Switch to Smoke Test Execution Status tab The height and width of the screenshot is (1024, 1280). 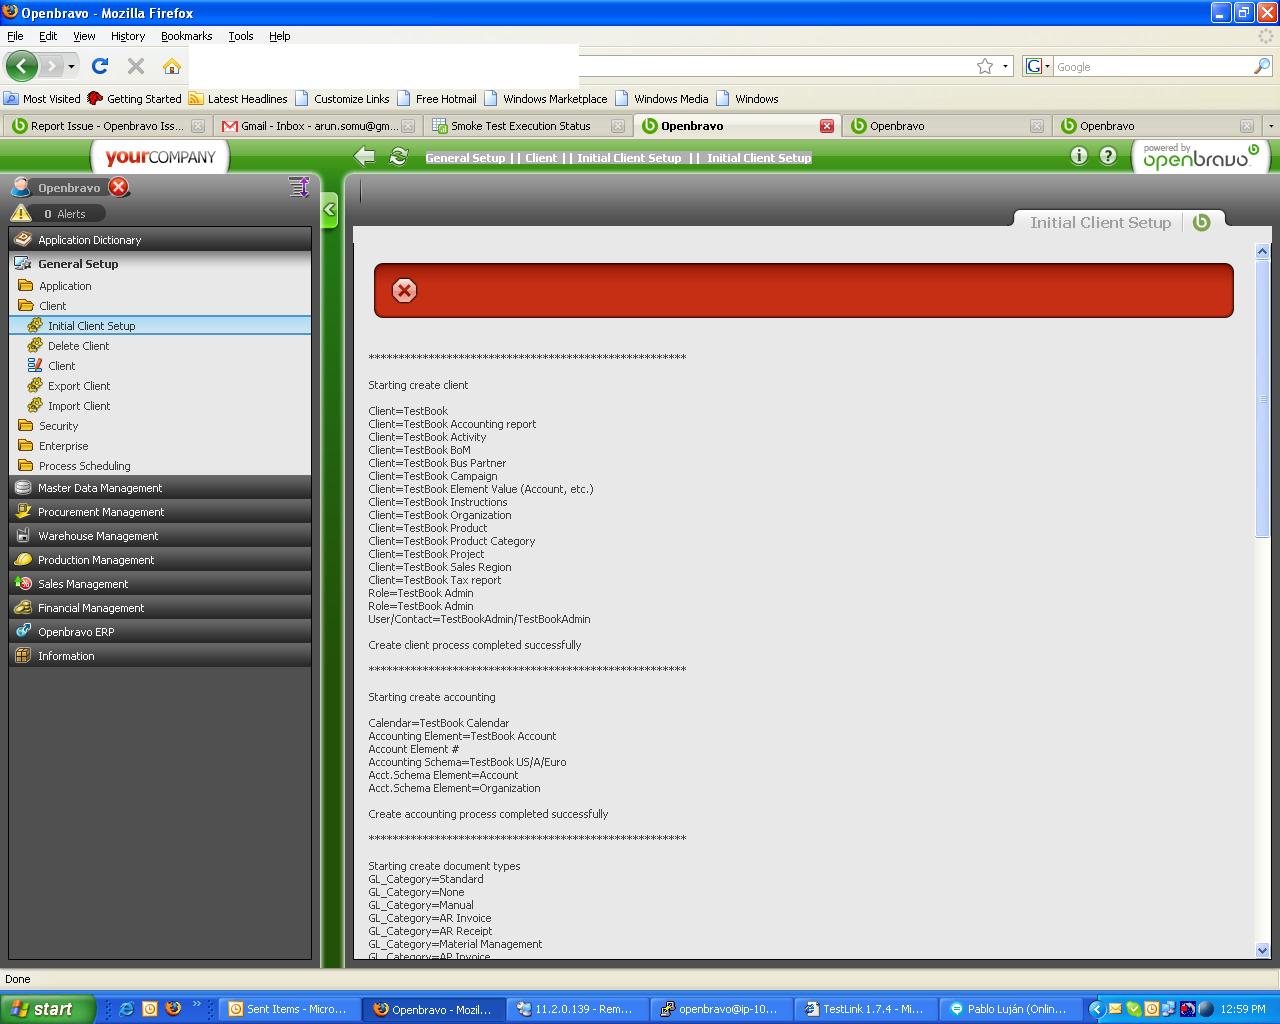point(528,126)
